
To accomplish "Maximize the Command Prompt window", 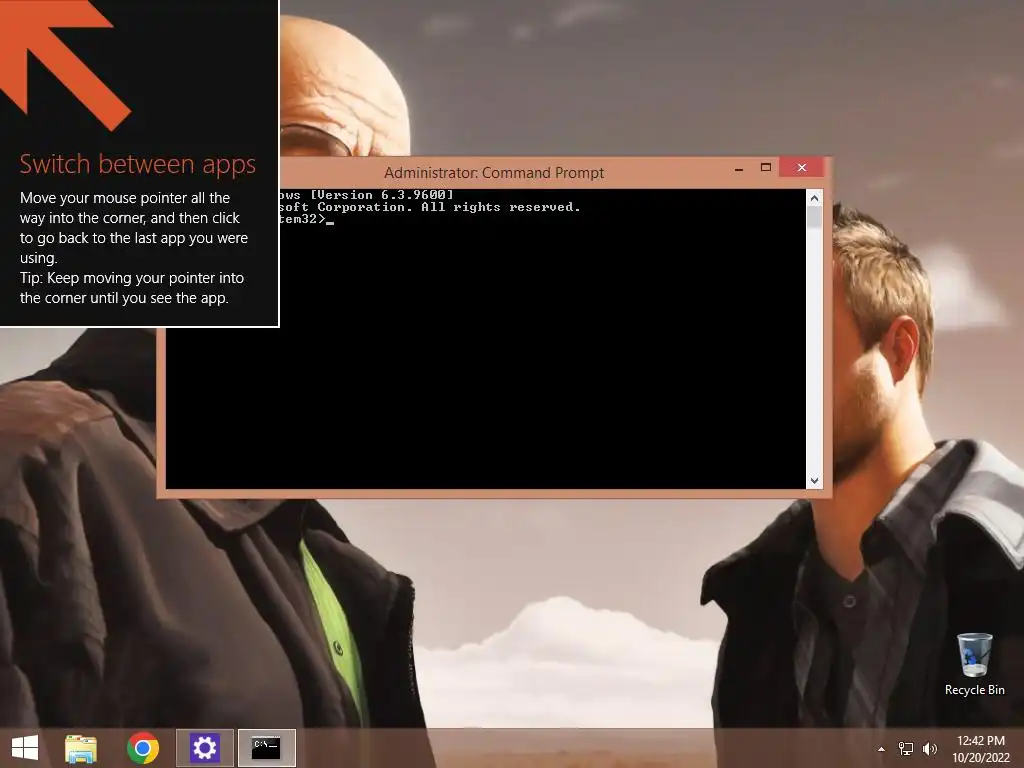I will click(x=766, y=168).
